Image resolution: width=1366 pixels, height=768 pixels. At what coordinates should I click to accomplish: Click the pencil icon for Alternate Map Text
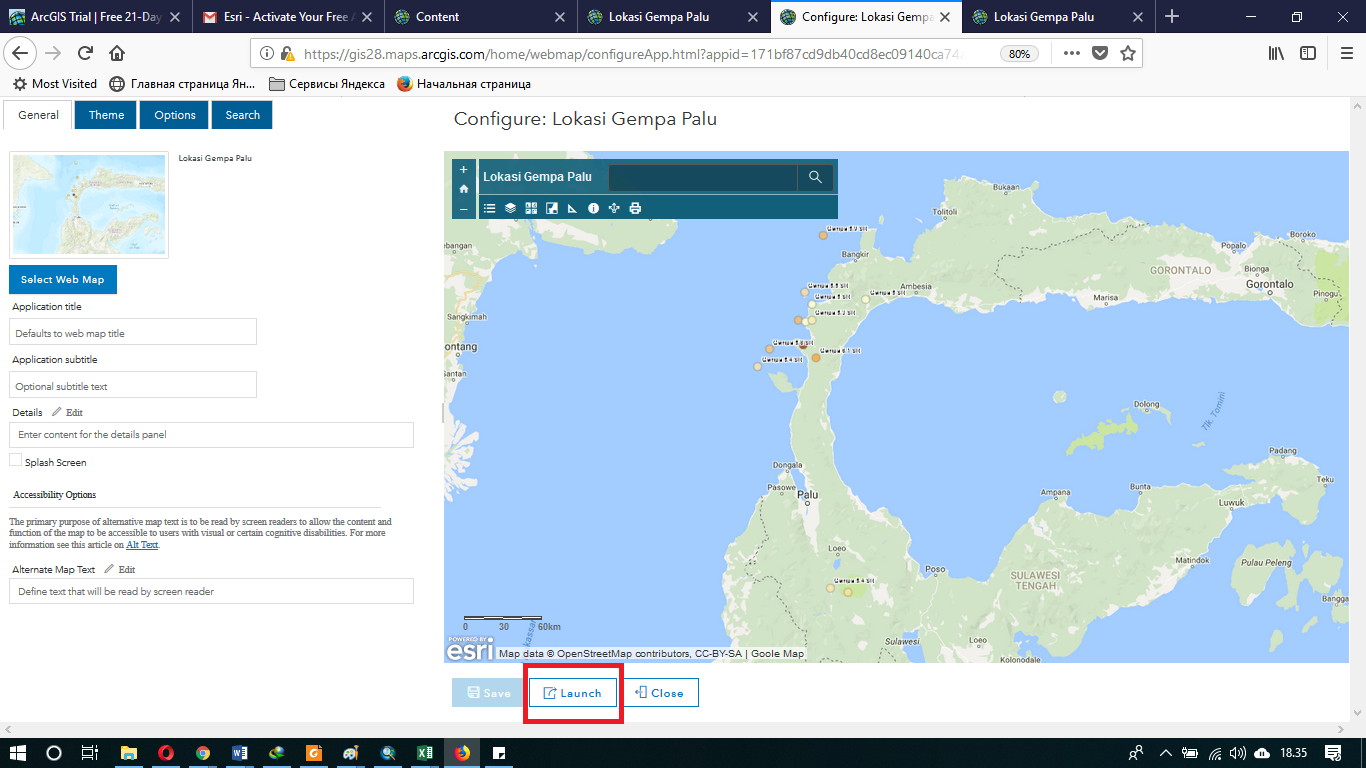point(109,569)
